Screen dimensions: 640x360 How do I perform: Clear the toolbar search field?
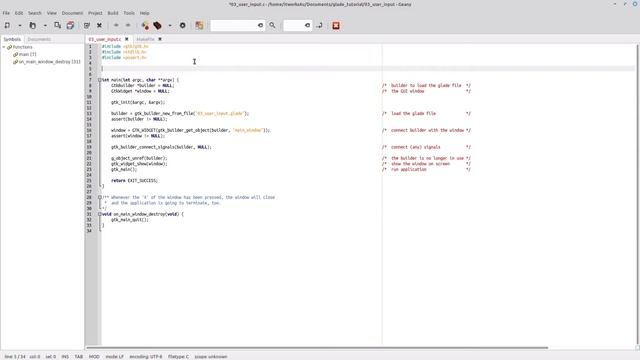260,25
